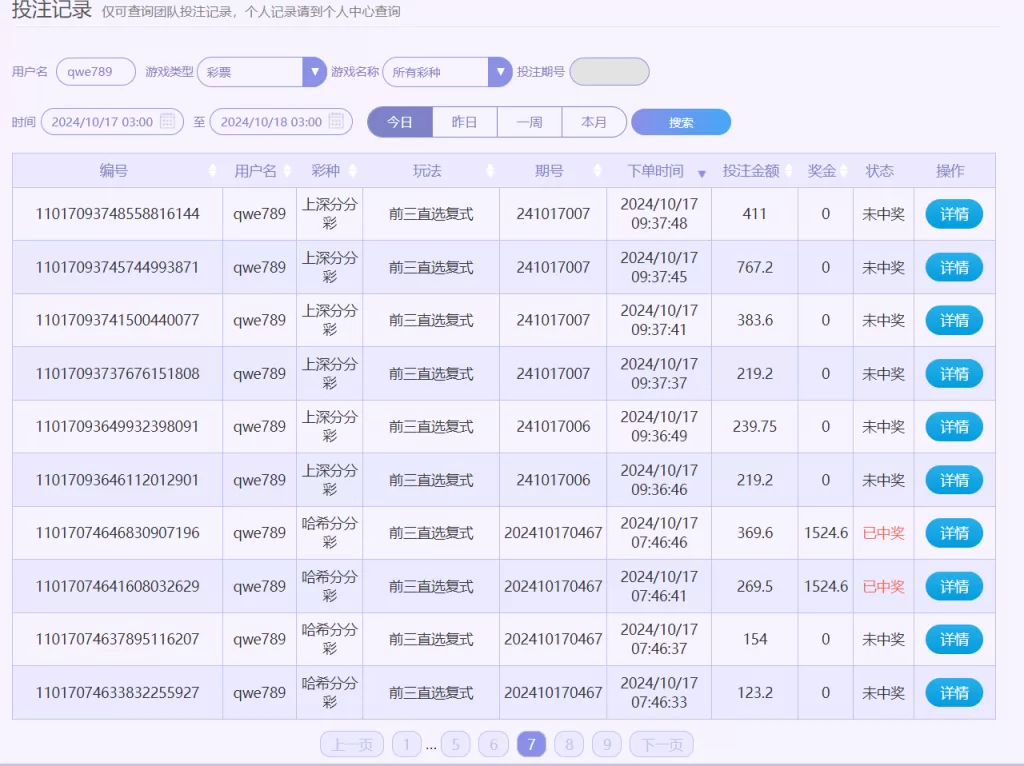Click 已中奖 status for bet 11017074641608032629
Viewport: 1024px width, 766px height.
(884, 587)
